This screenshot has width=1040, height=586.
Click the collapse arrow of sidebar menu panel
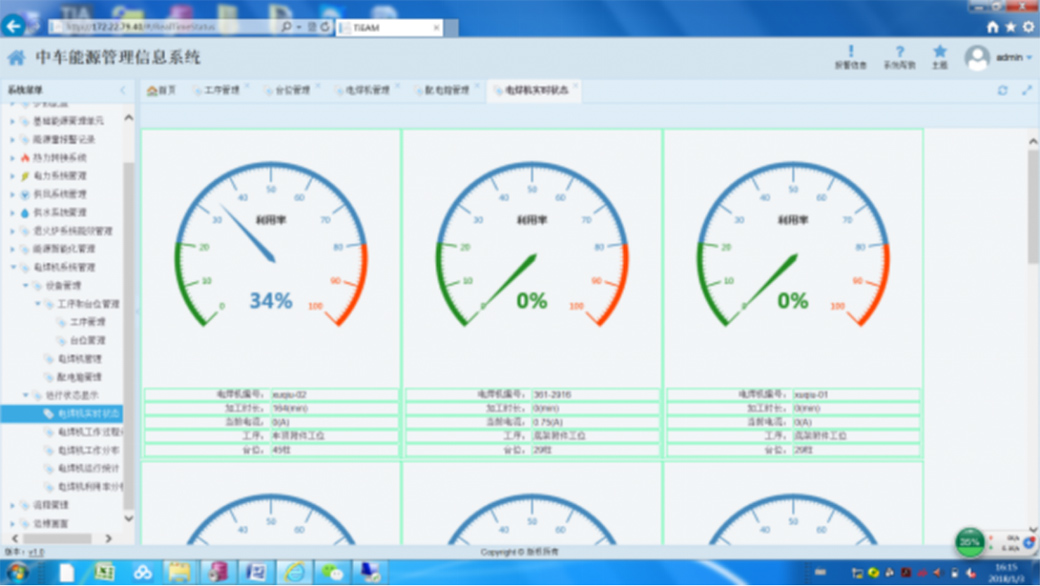pyautogui.click(x=124, y=90)
